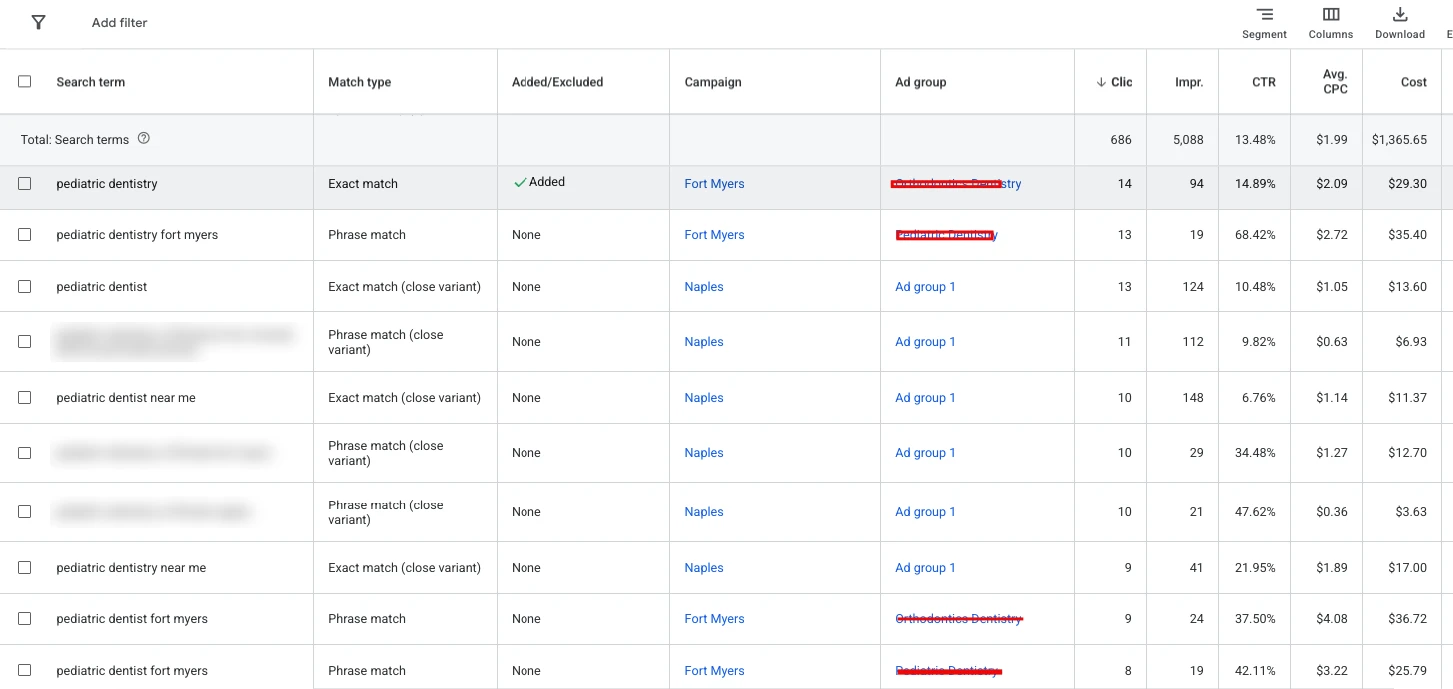Tick the checkbox for 'pediatric dentist' row

click(x=25, y=287)
